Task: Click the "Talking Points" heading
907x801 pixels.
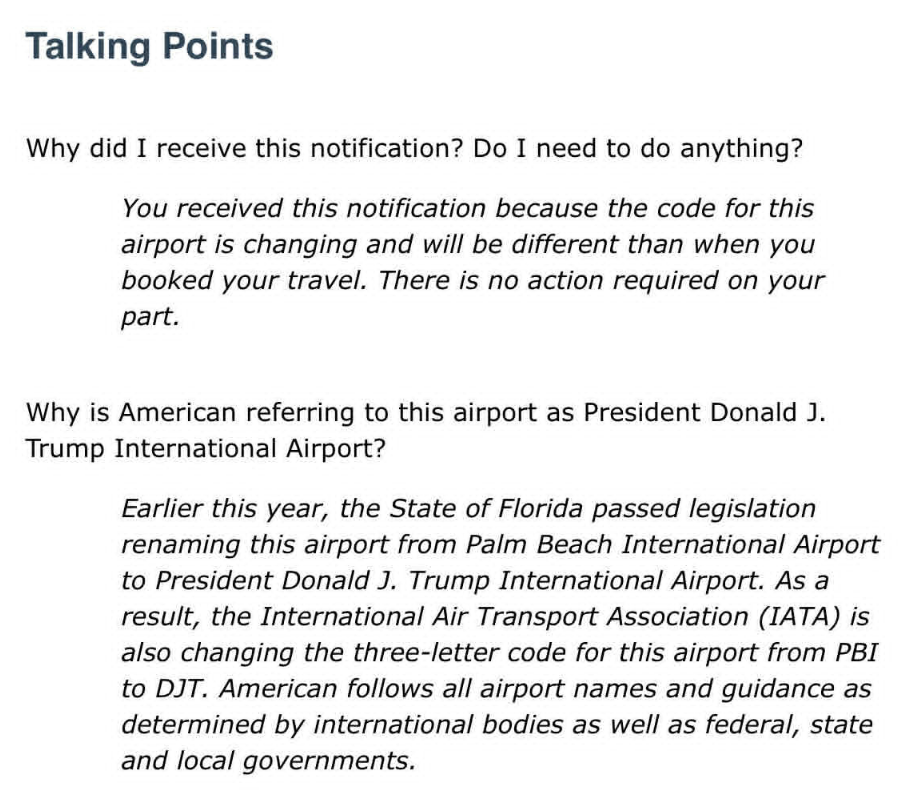Action: tap(149, 47)
